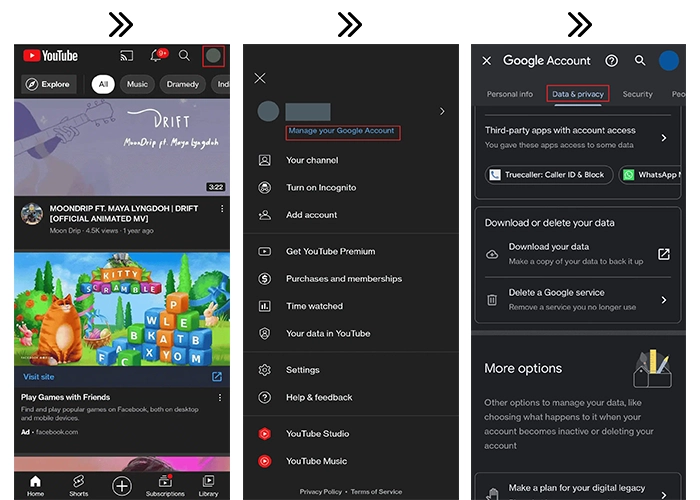Screen dimensions: 700x500
Task: Click Google Account help question icon
Action: 612,61
